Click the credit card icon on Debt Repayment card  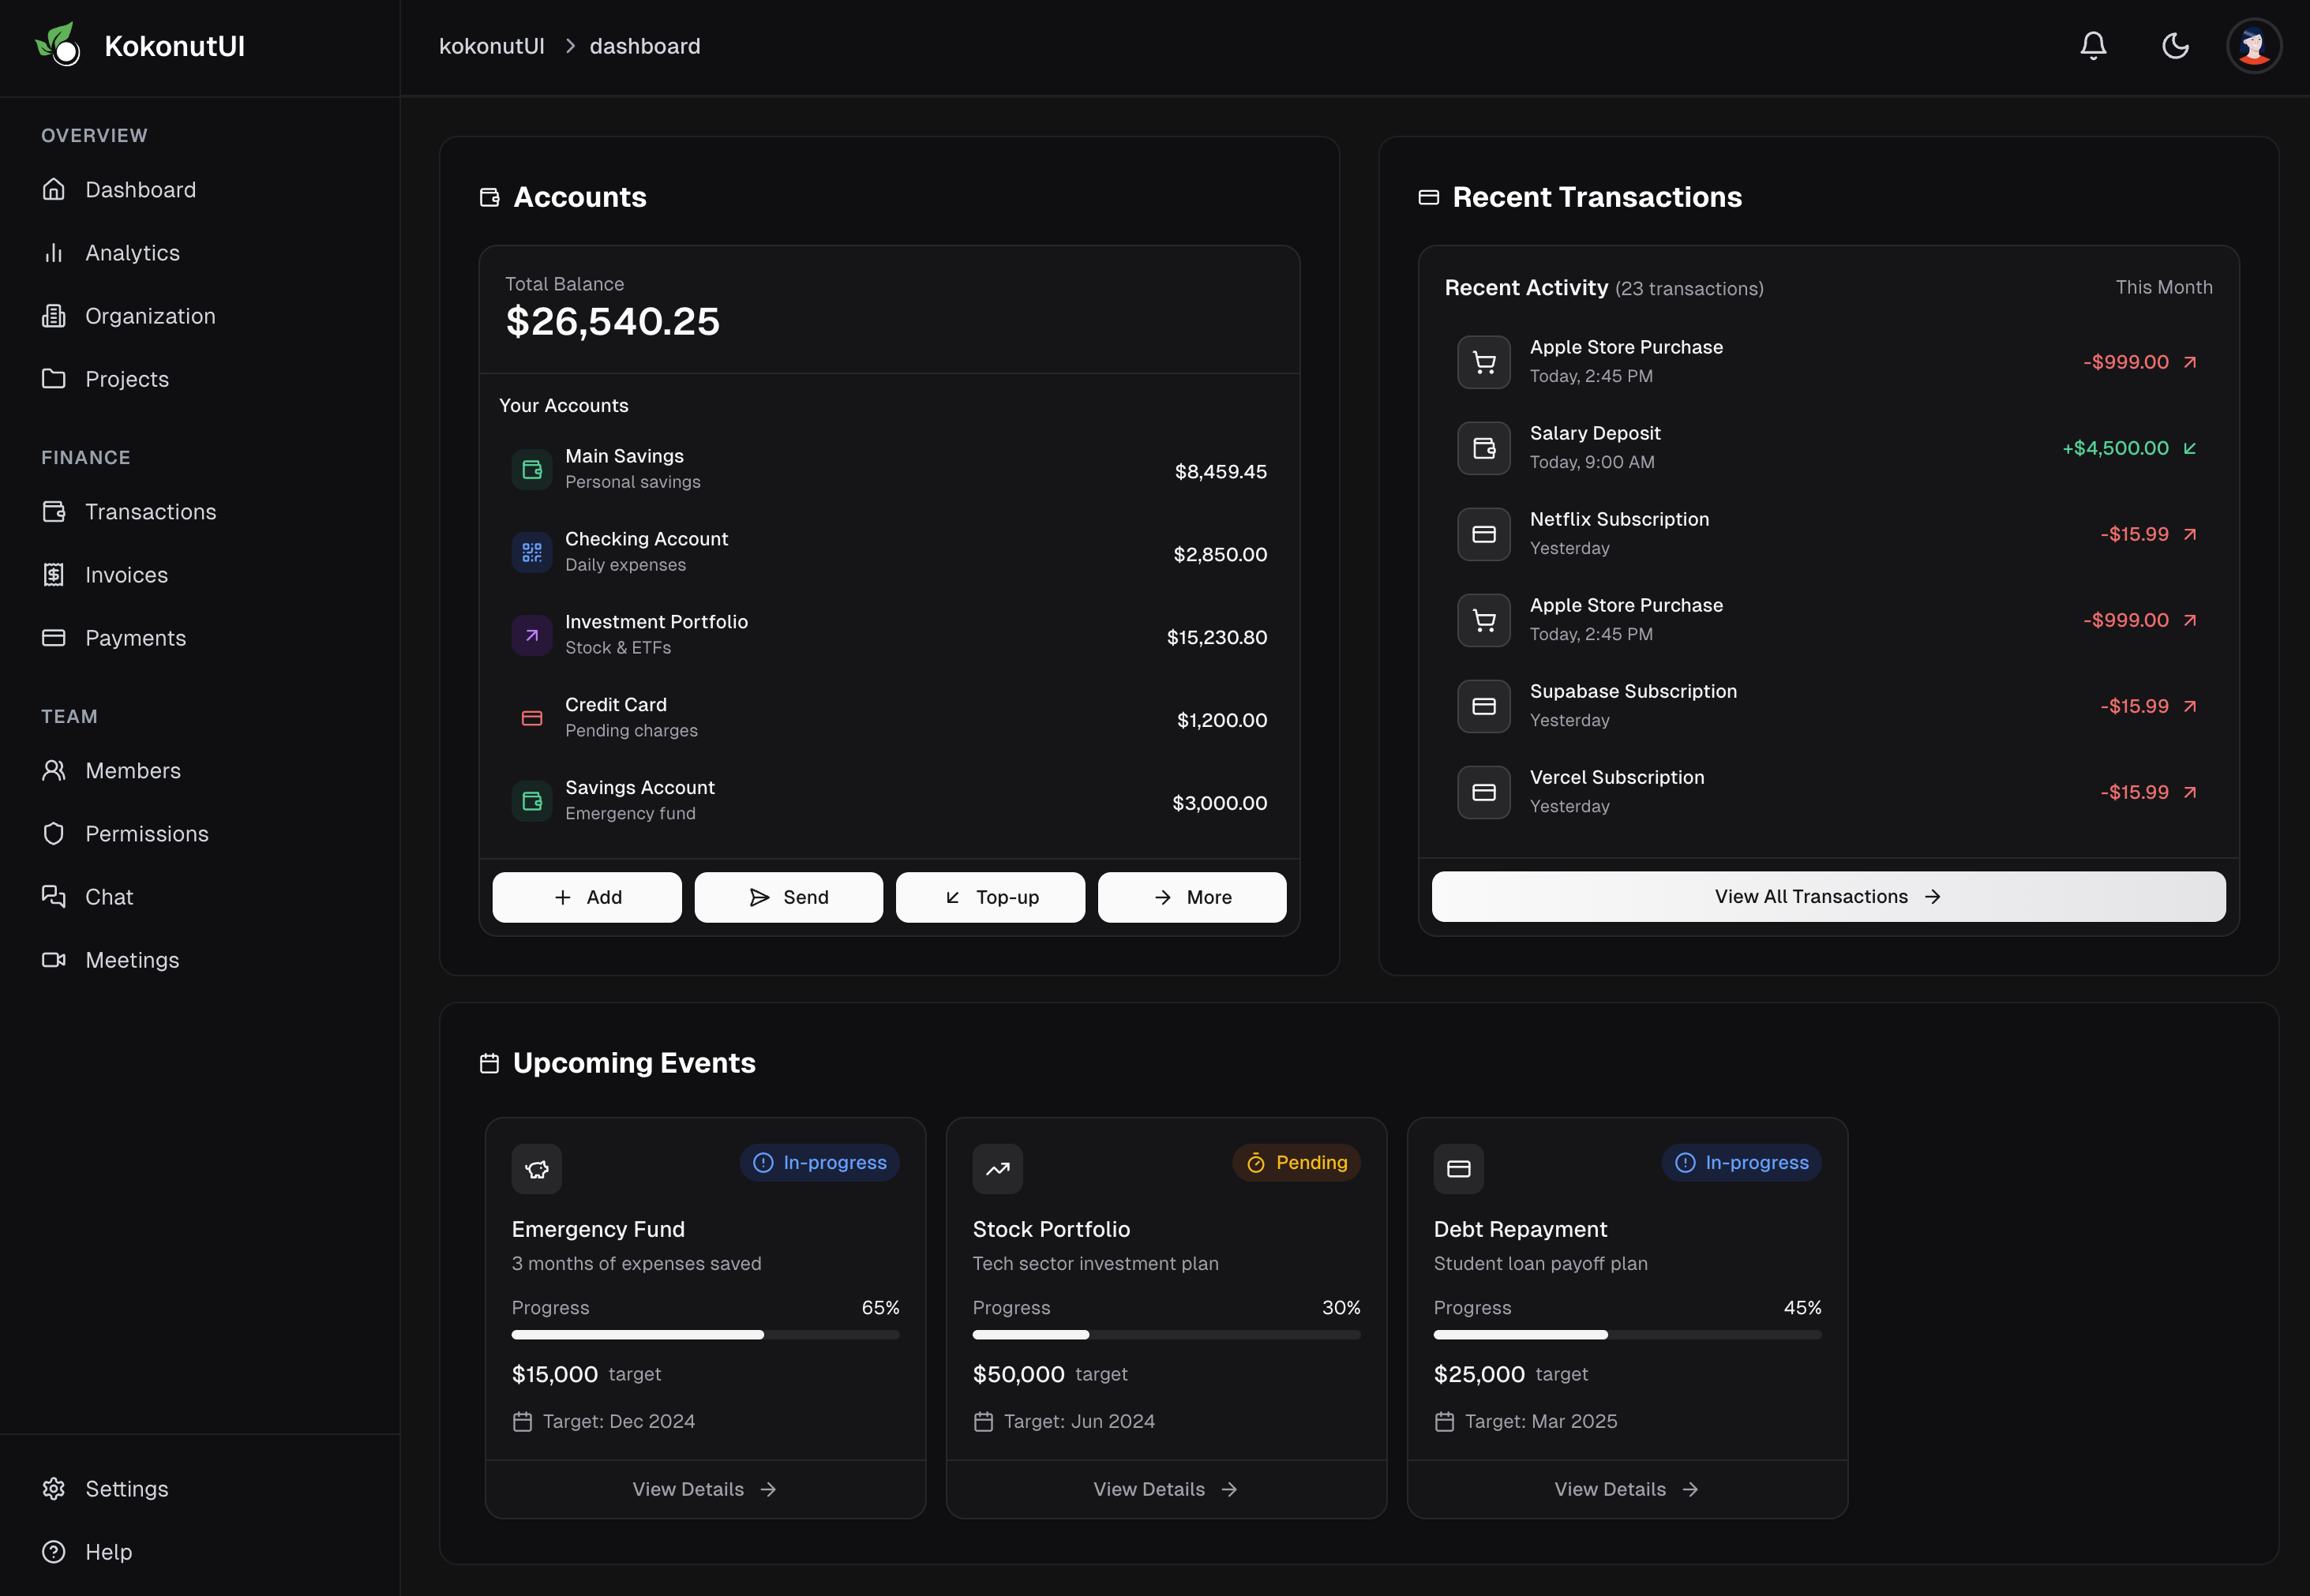(x=1459, y=1168)
